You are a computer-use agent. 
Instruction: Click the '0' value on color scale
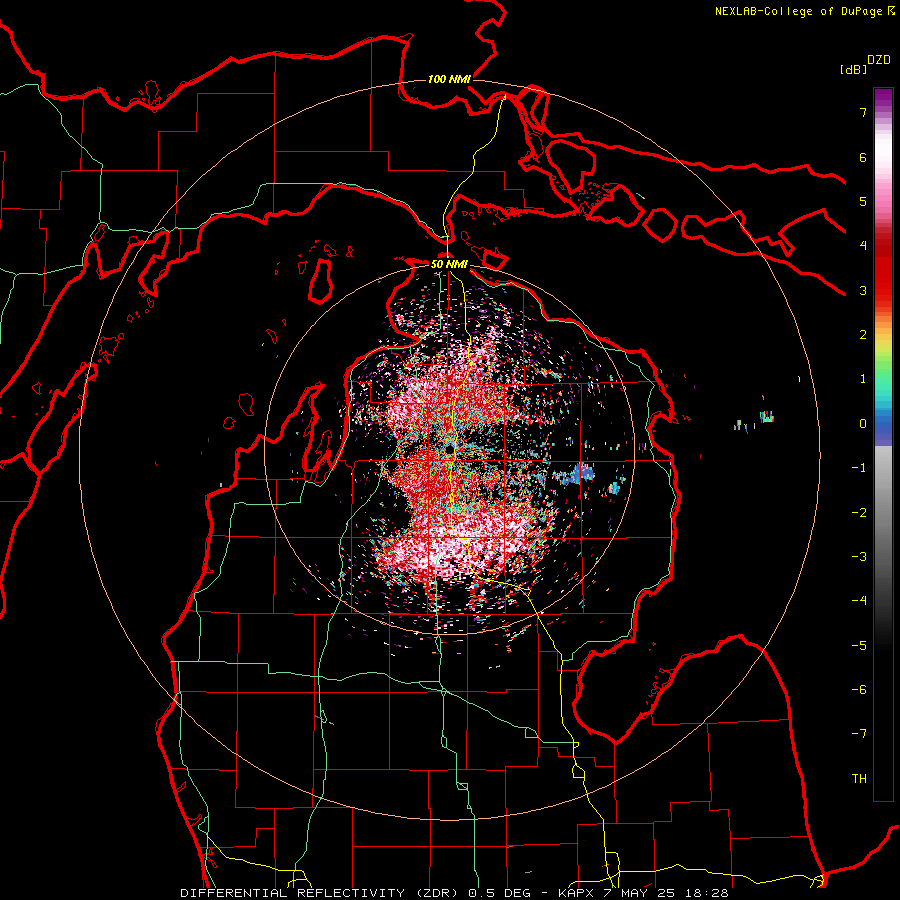[x=863, y=424]
